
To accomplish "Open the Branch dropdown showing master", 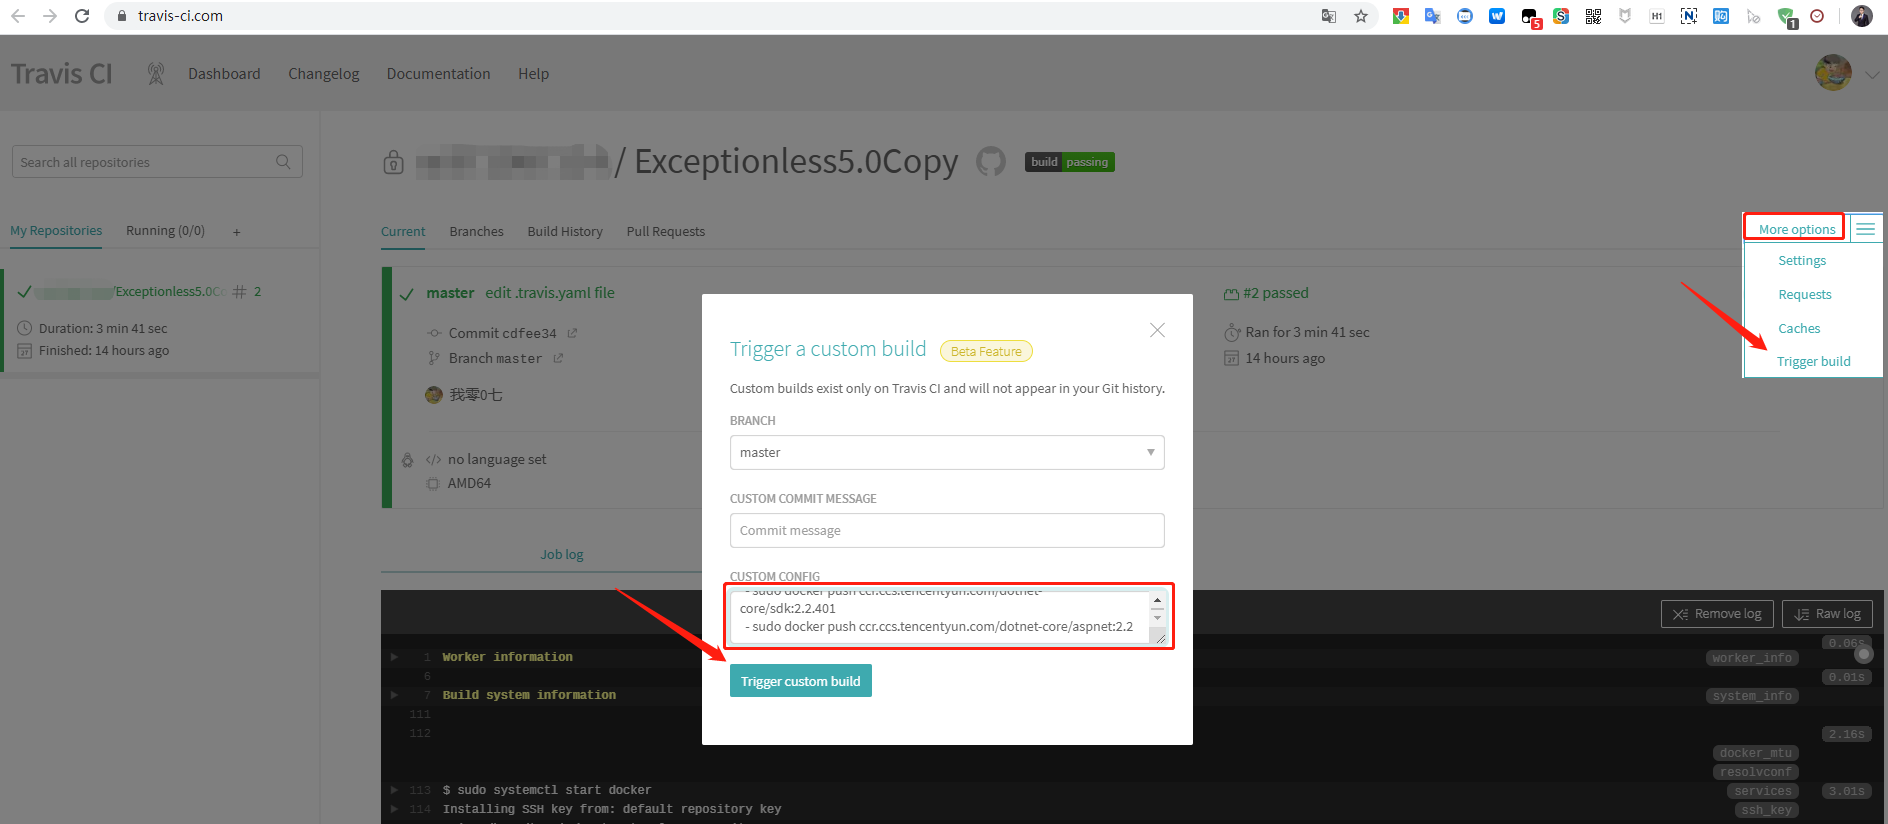I will [946, 453].
